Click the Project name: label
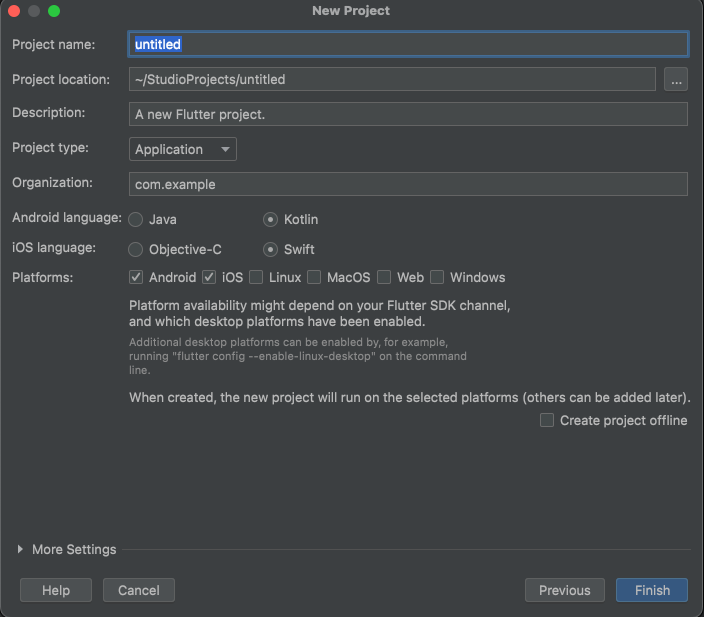Viewport: 704px width, 617px height. click(x=53, y=44)
